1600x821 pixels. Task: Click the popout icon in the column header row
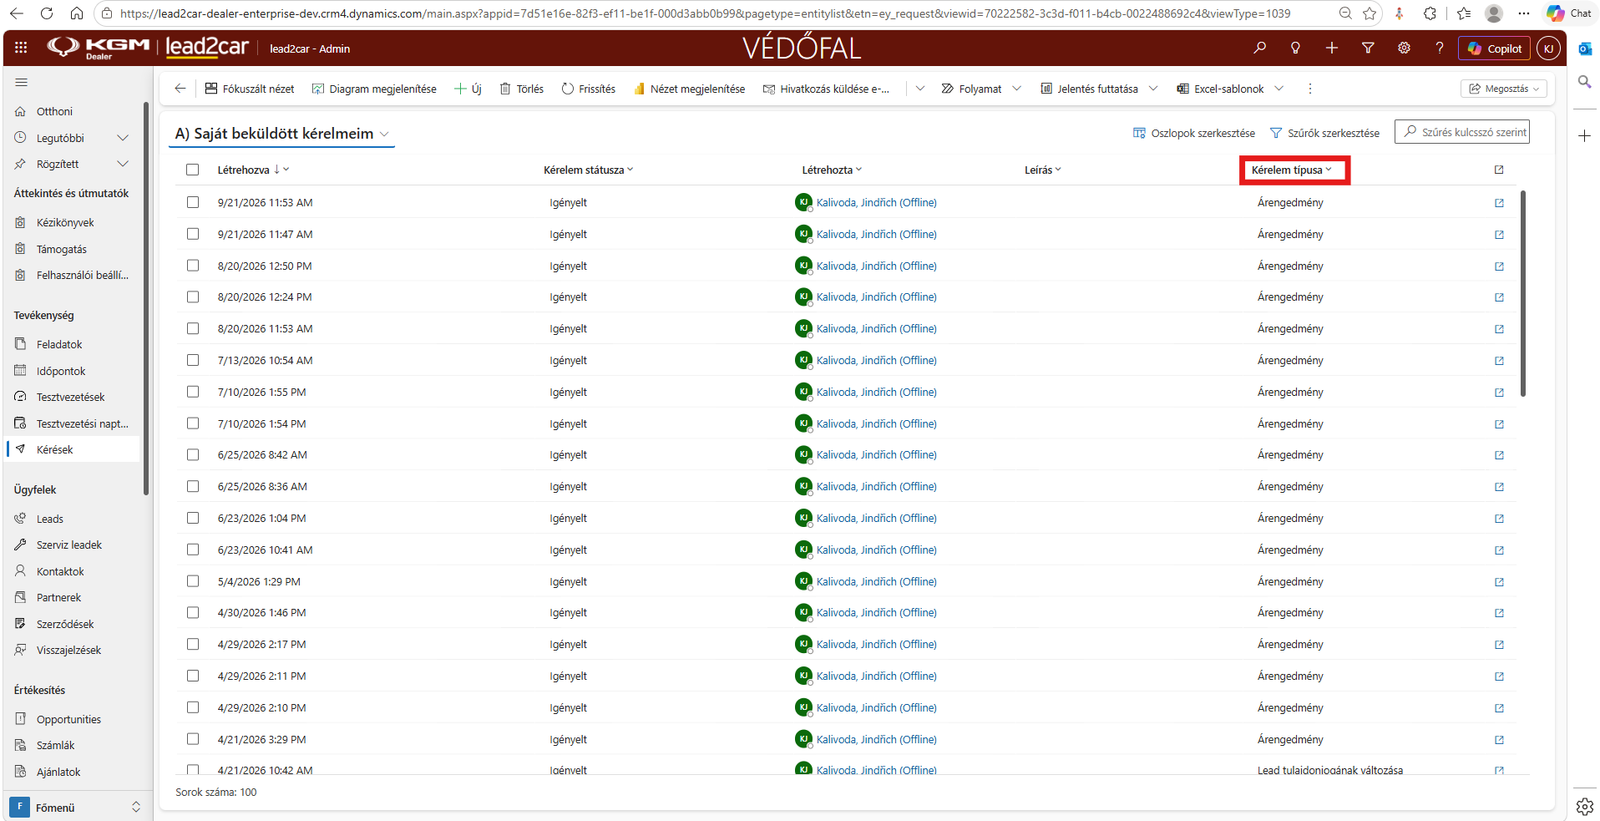click(x=1499, y=170)
